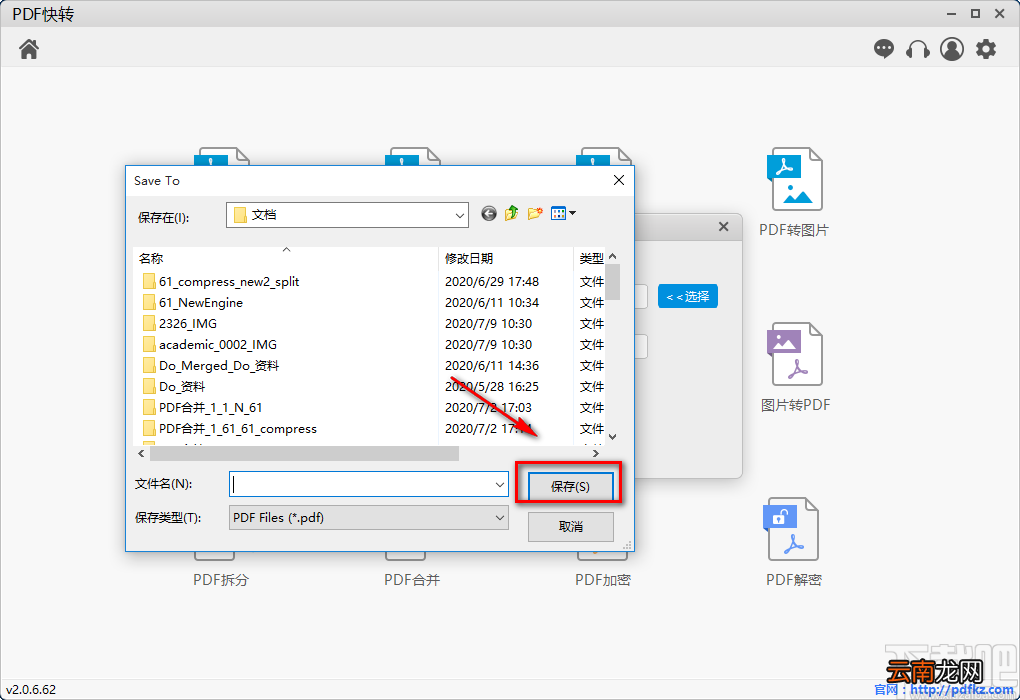Close the background panel behind dialog
This screenshot has width=1020, height=700.
[x=723, y=226]
